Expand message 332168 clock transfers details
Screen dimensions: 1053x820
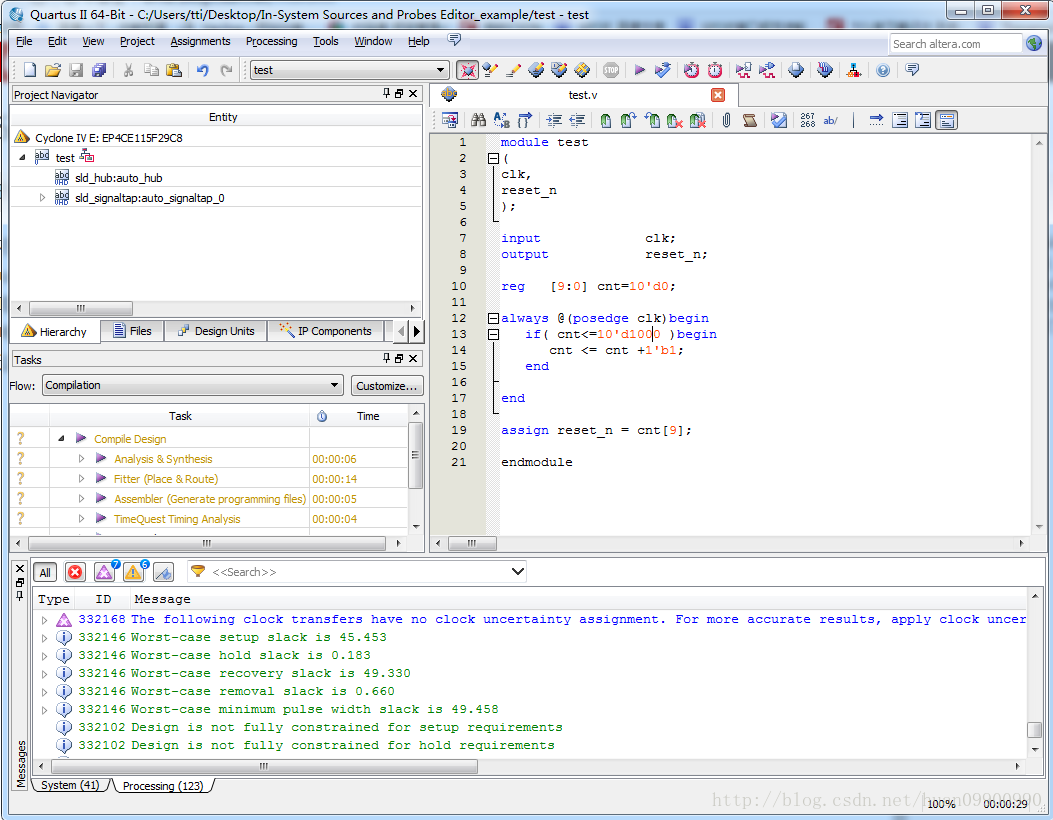pyautogui.click(x=44, y=620)
